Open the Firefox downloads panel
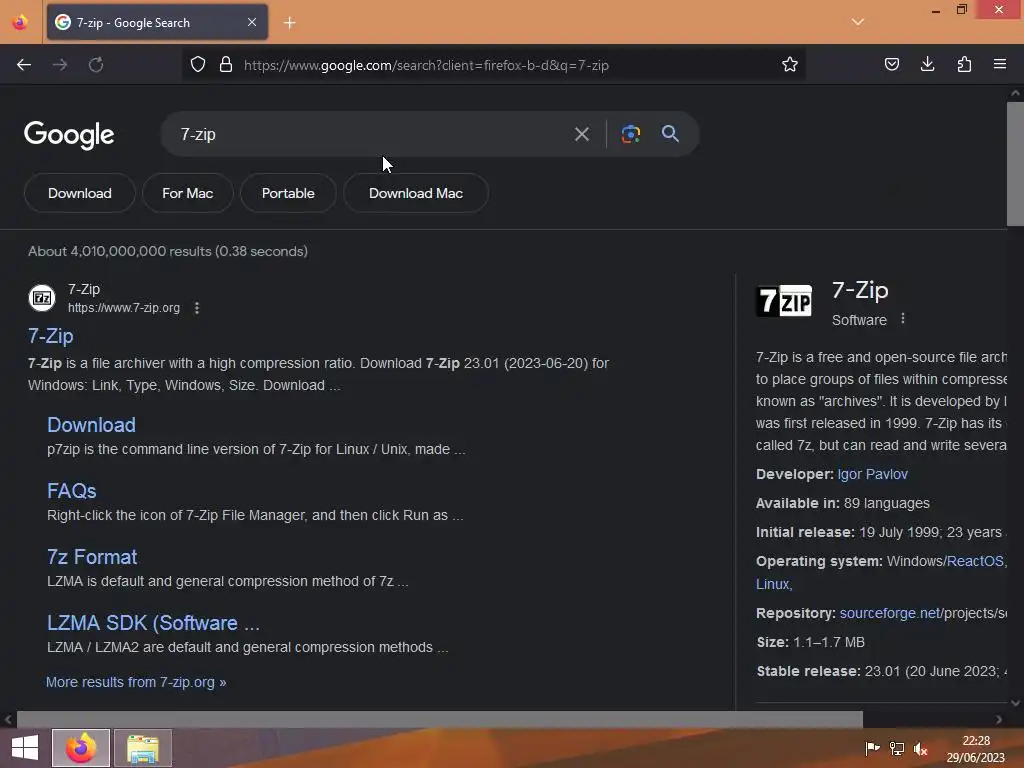 [927, 65]
